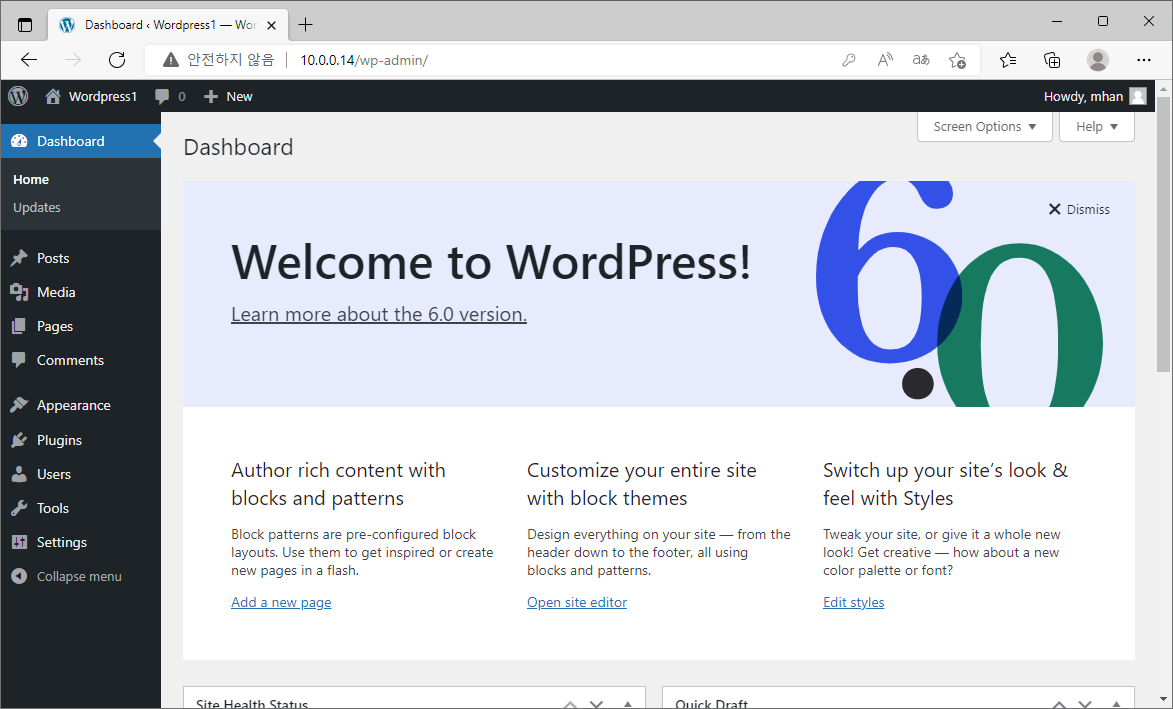Open the comments bubble in admin bar
The height and width of the screenshot is (709, 1173).
[170, 96]
